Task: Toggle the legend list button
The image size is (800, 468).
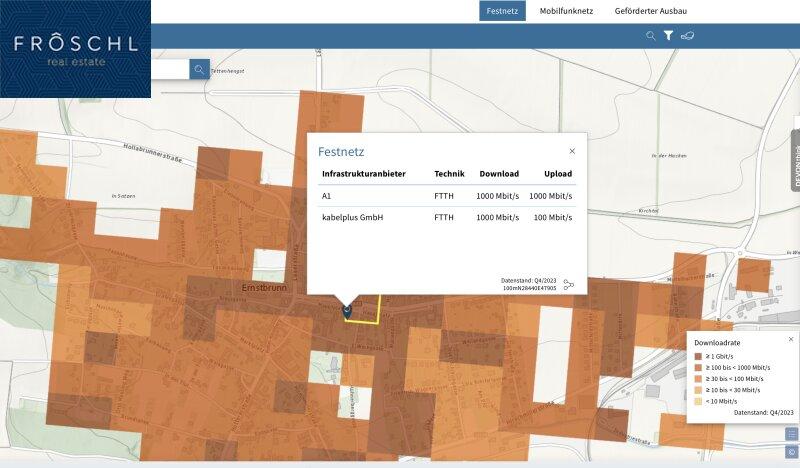Action: (791, 434)
